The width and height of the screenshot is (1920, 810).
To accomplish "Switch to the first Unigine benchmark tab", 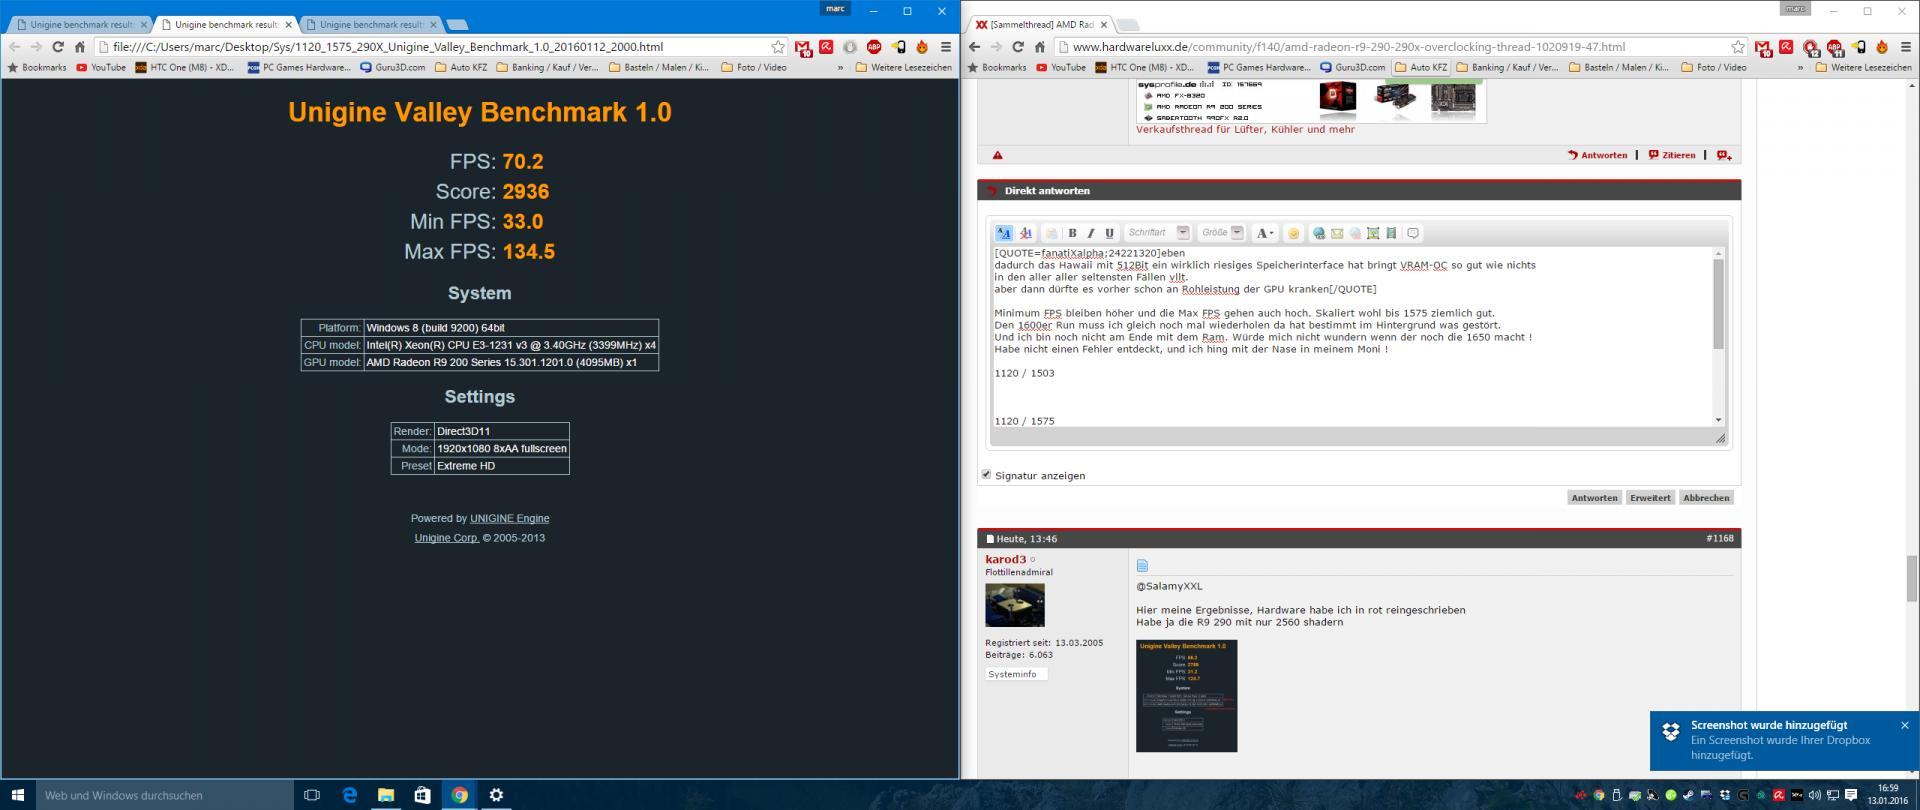I will (81, 24).
